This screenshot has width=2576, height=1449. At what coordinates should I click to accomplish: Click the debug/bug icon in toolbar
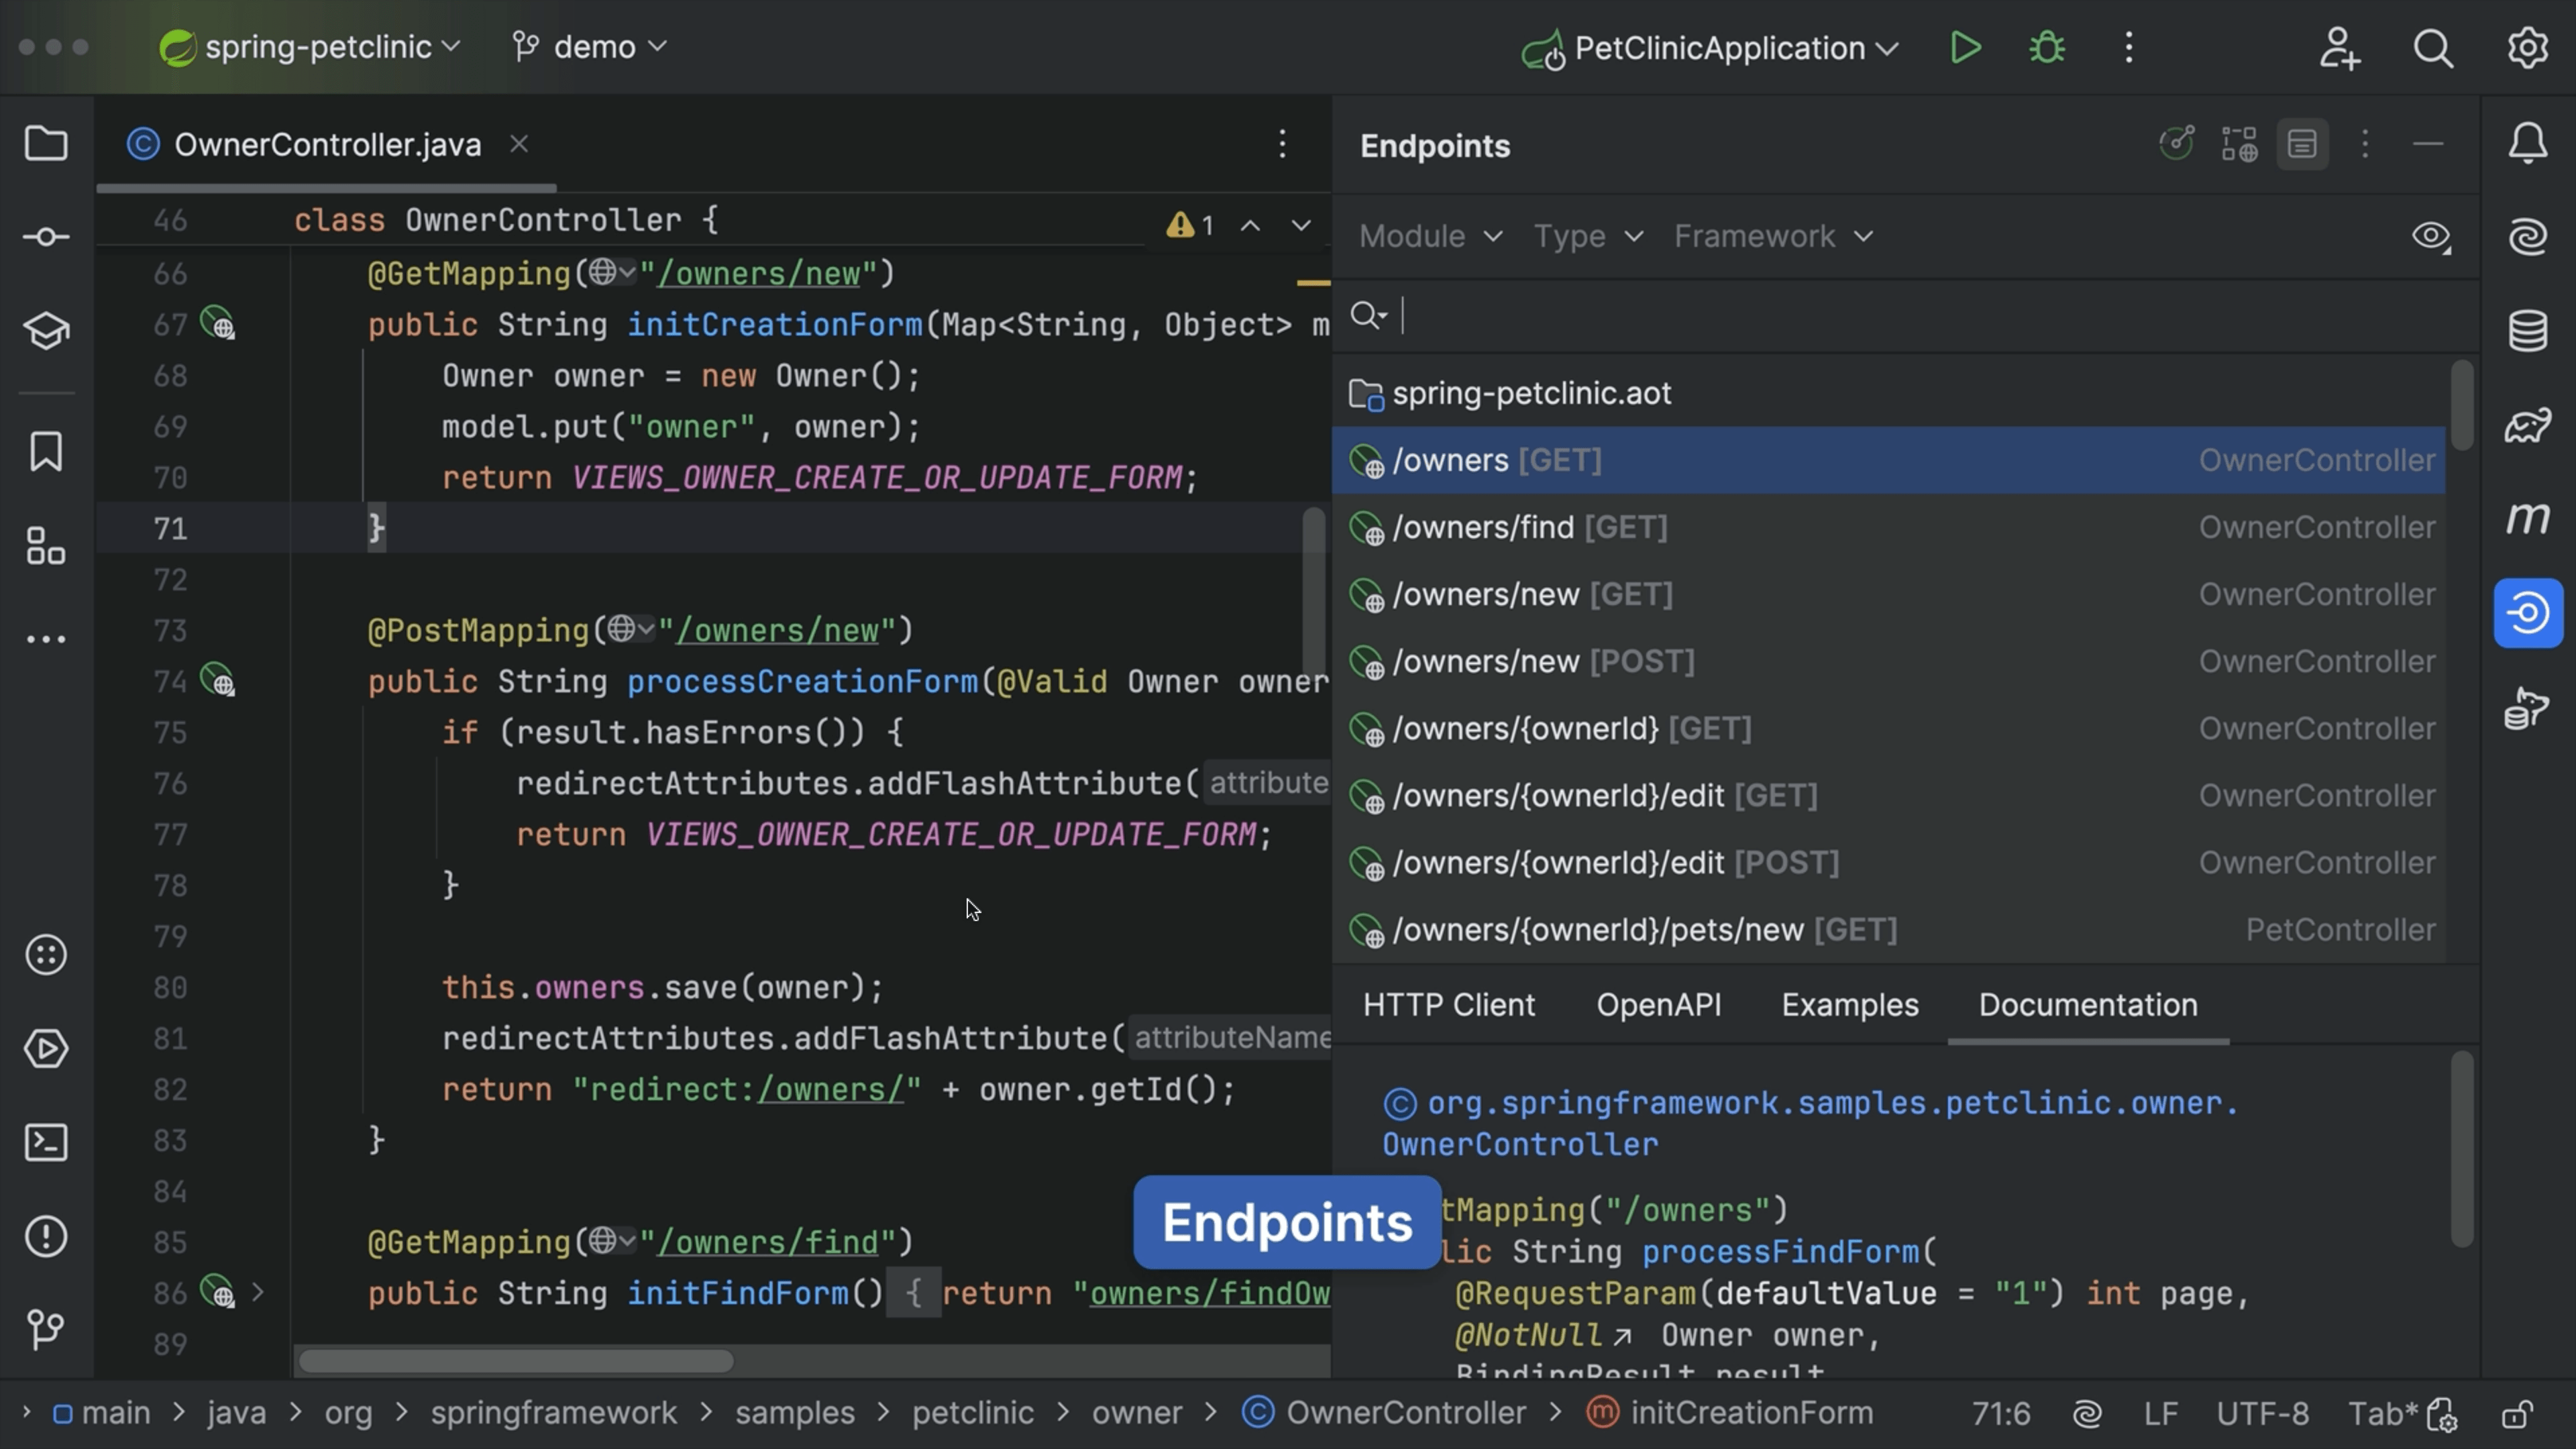[2045, 48]
